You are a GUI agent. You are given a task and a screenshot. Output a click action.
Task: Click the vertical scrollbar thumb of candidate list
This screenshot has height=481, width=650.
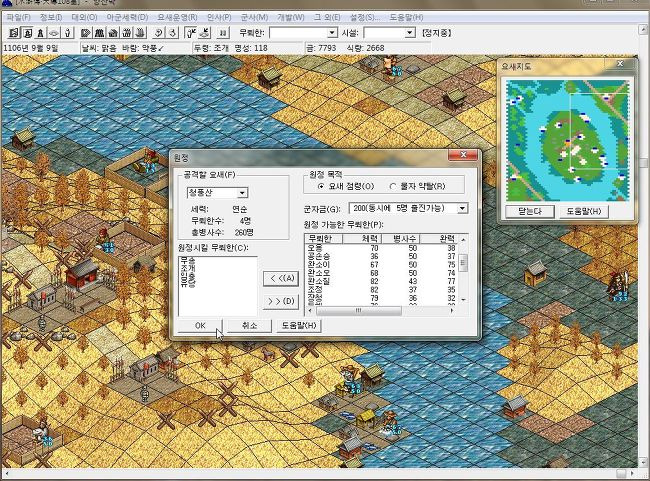pos(463,262)
